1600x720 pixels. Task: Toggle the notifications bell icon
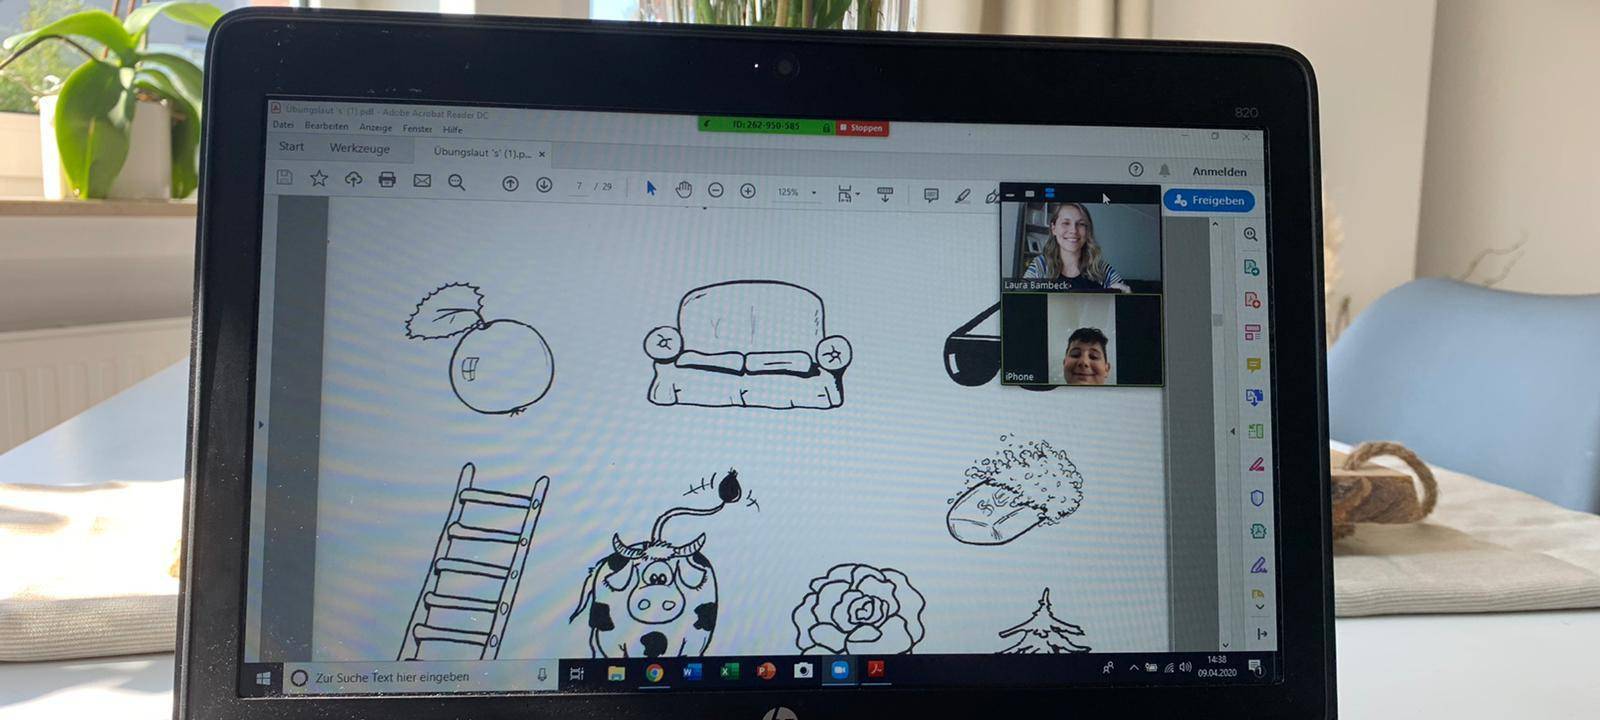(x=1165, y=170)
